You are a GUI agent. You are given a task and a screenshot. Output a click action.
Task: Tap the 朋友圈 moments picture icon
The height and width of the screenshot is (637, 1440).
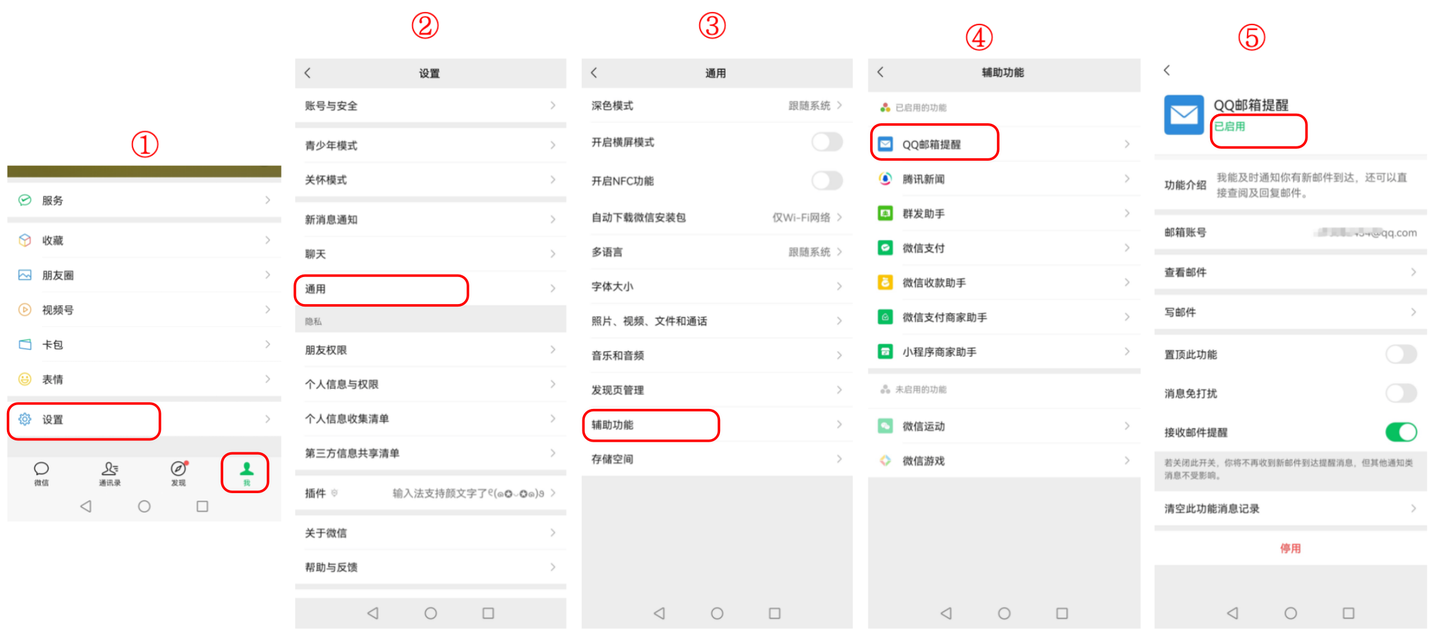click(x=25, y=275)
